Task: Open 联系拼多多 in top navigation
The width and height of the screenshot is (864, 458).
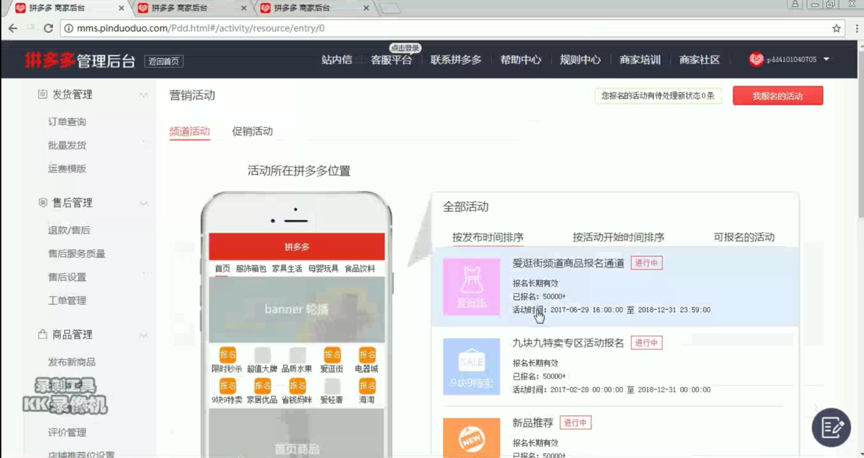Action: click(456, 60)
